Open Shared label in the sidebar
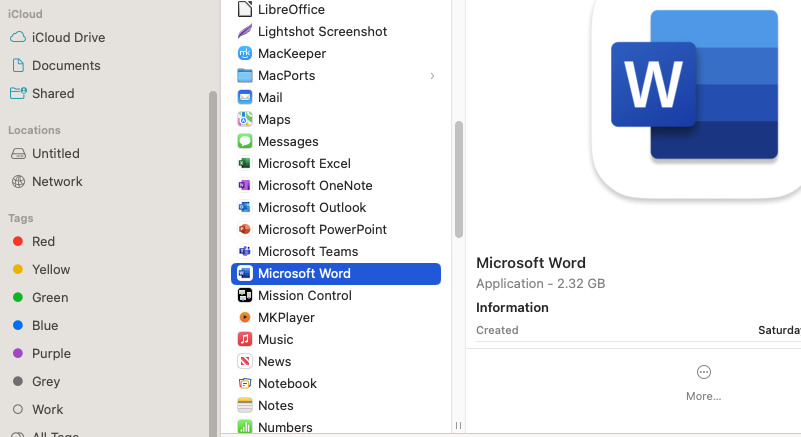 53,93
